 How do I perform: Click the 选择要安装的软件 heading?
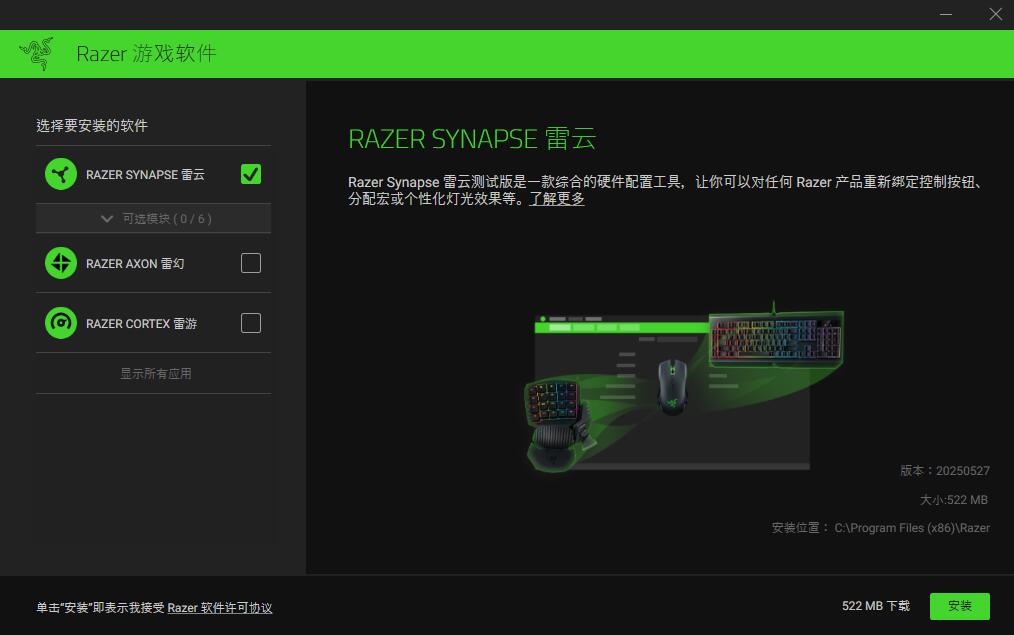tap(92, 125)
